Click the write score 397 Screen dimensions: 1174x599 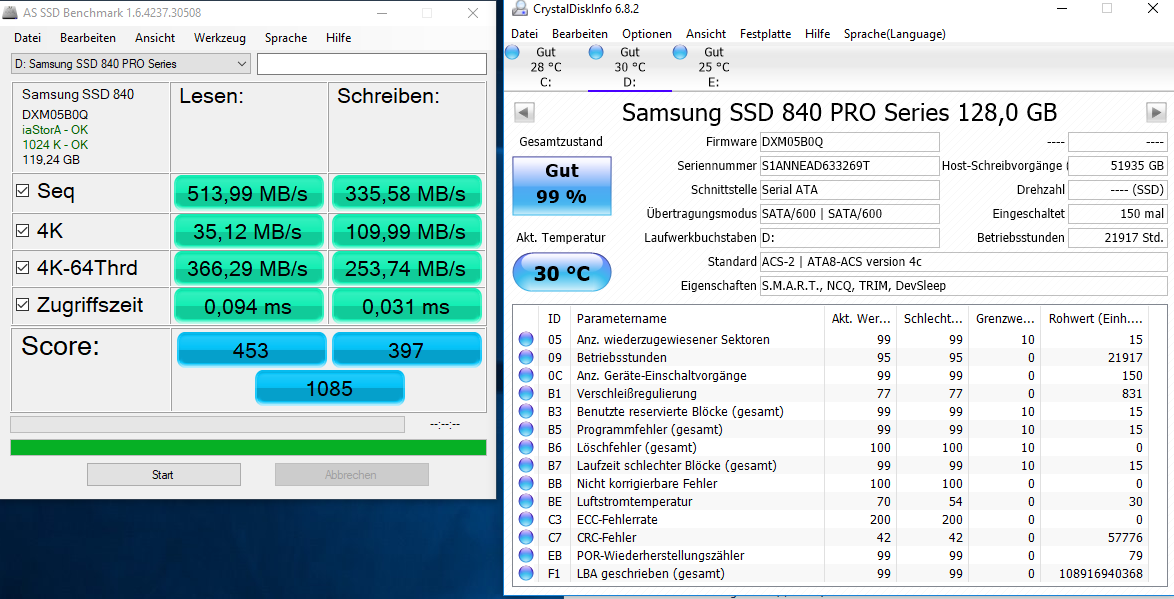tap(407, 350)
